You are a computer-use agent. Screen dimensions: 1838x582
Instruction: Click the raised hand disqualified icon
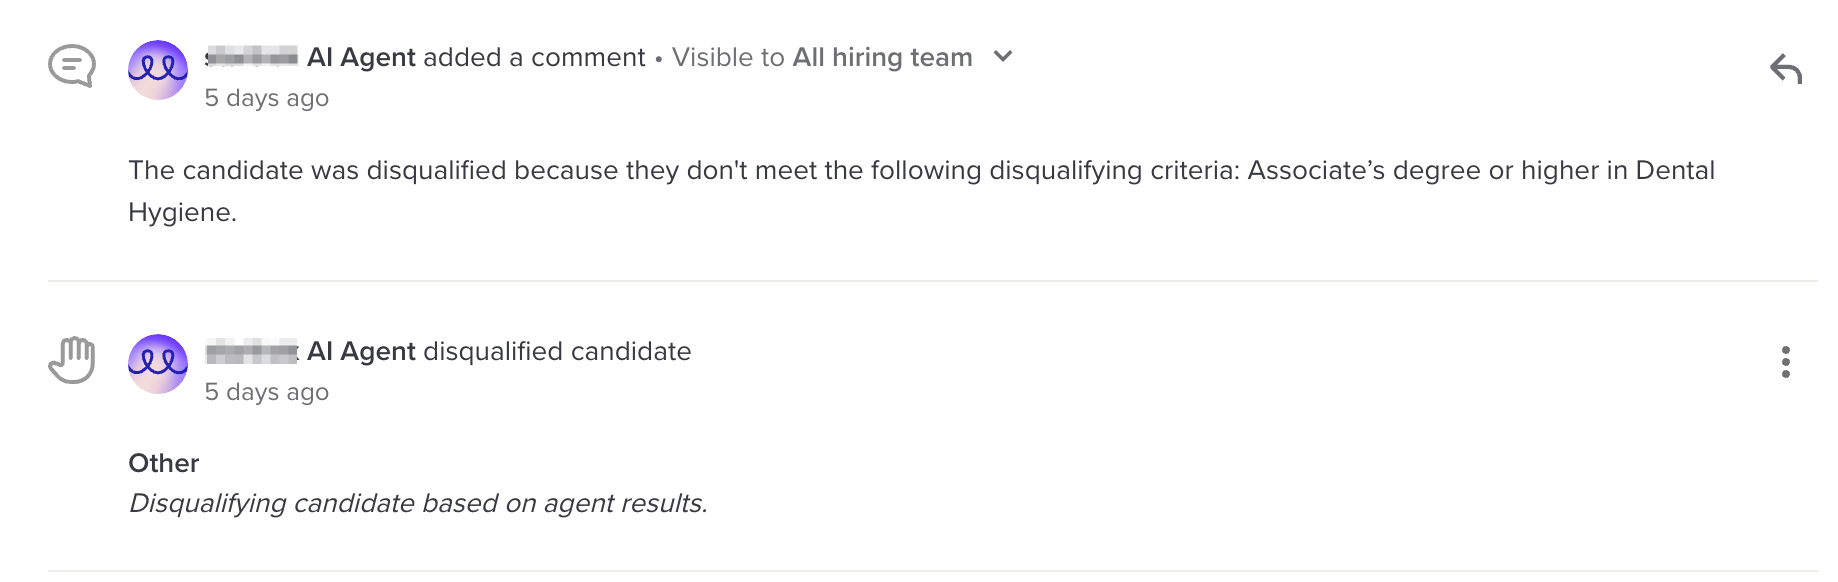72,360
